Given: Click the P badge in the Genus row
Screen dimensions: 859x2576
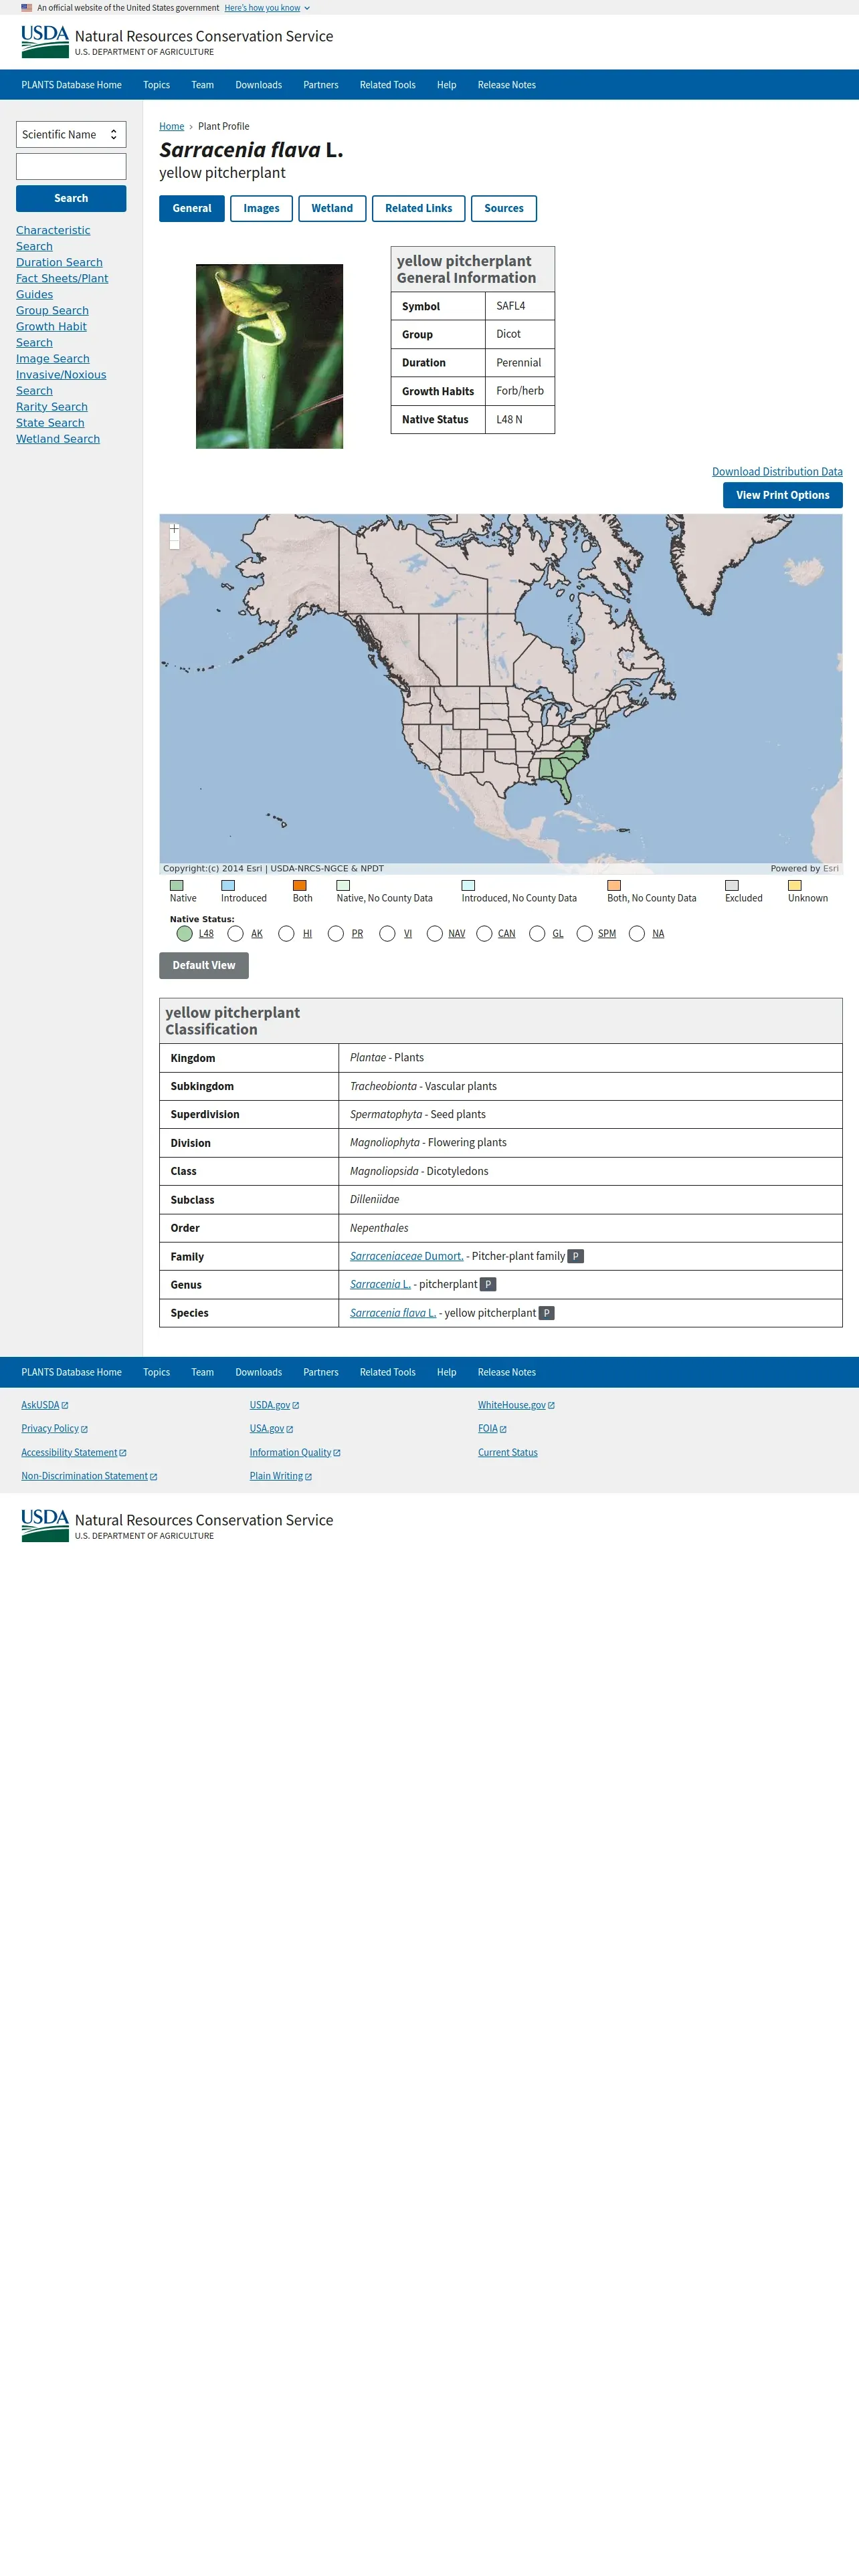Looking at the screenshot, I should [x=488, y=1284].
